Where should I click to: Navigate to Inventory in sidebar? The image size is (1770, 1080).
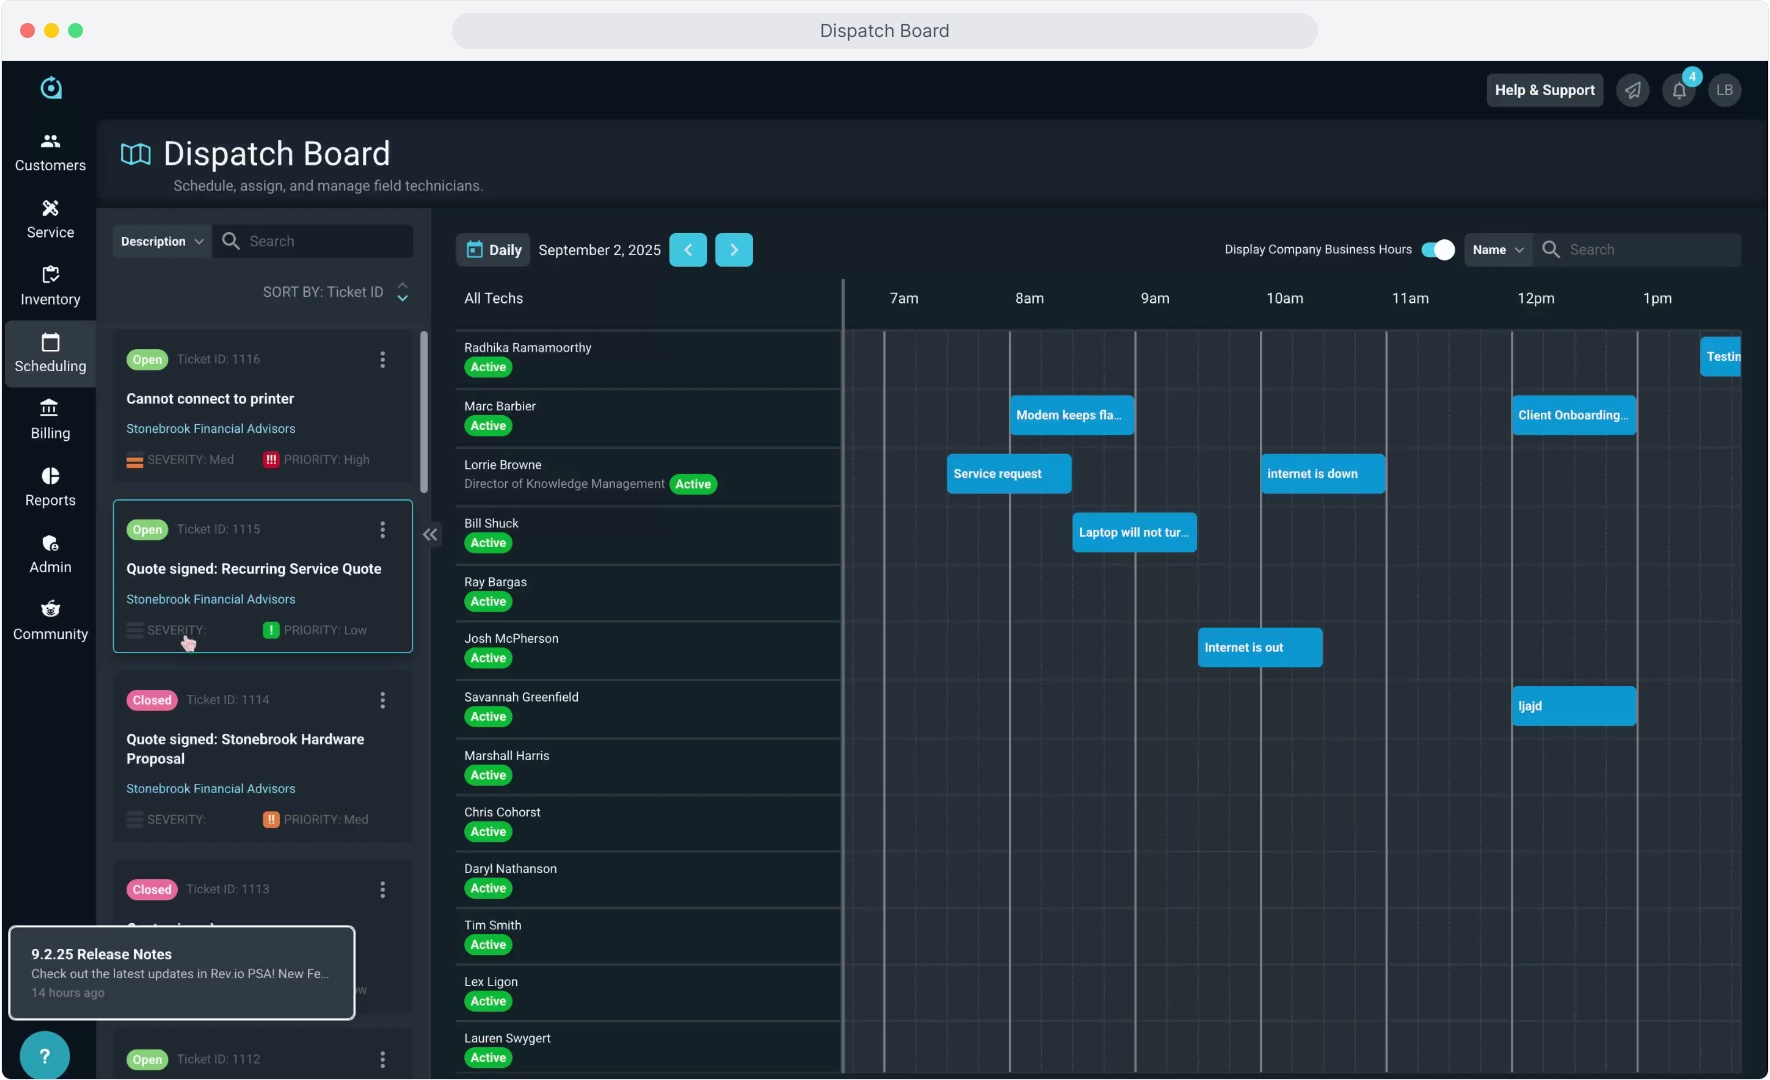coord(50,285)
